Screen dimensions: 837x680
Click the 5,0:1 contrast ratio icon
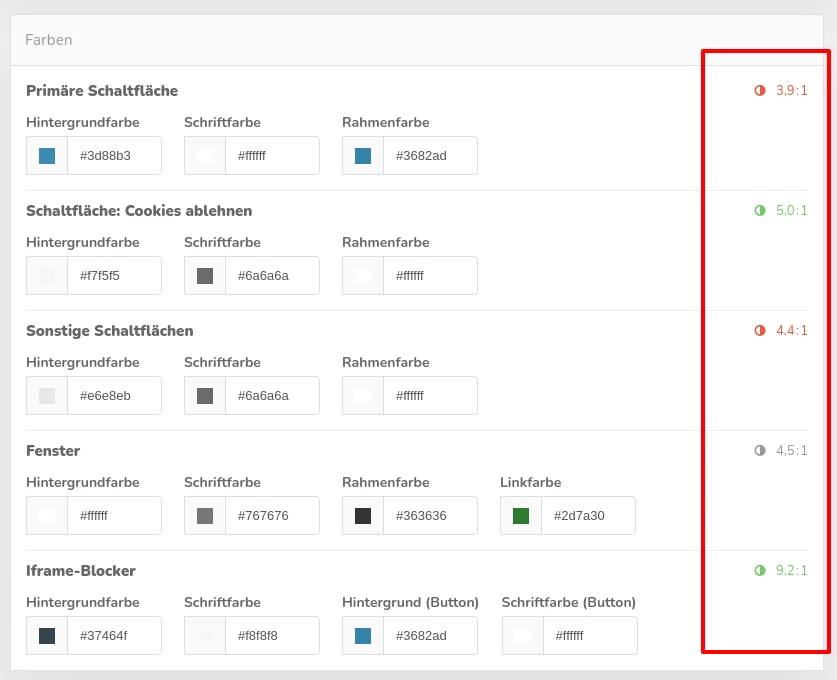pyautogui.click(x=760, y=211)
